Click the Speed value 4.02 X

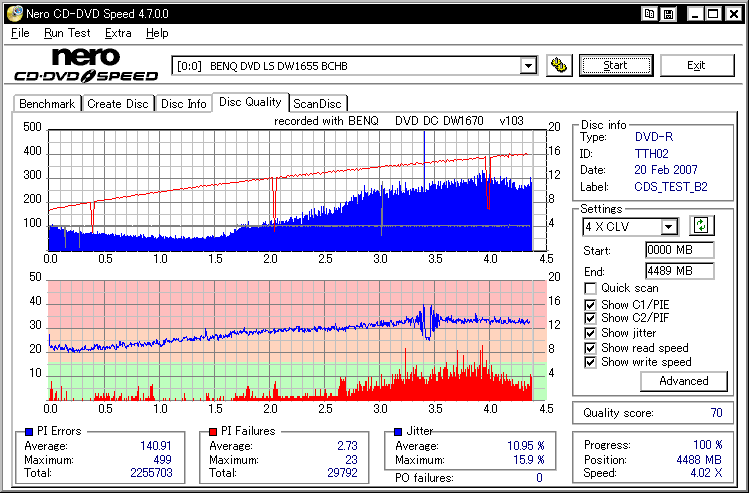705,473
